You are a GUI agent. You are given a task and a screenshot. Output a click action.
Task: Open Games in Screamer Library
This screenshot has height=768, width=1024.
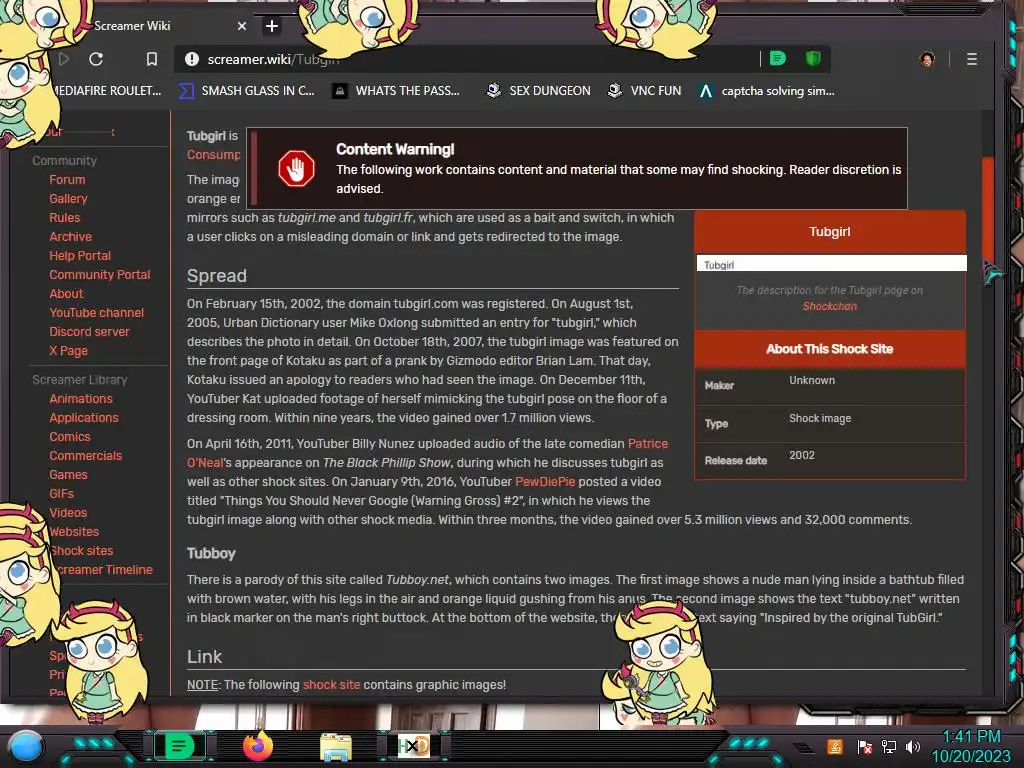[x=68, y=474]
